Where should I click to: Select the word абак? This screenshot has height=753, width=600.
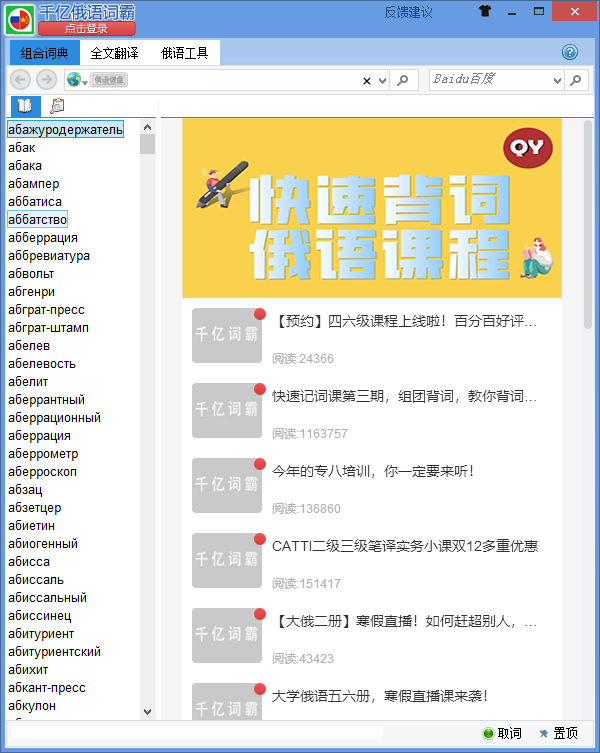click(x=22, y=147)
